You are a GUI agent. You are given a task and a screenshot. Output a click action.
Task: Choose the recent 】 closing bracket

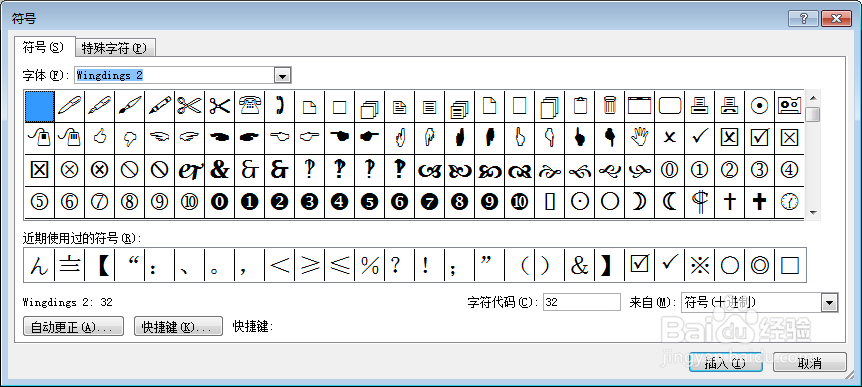point(609,265)
